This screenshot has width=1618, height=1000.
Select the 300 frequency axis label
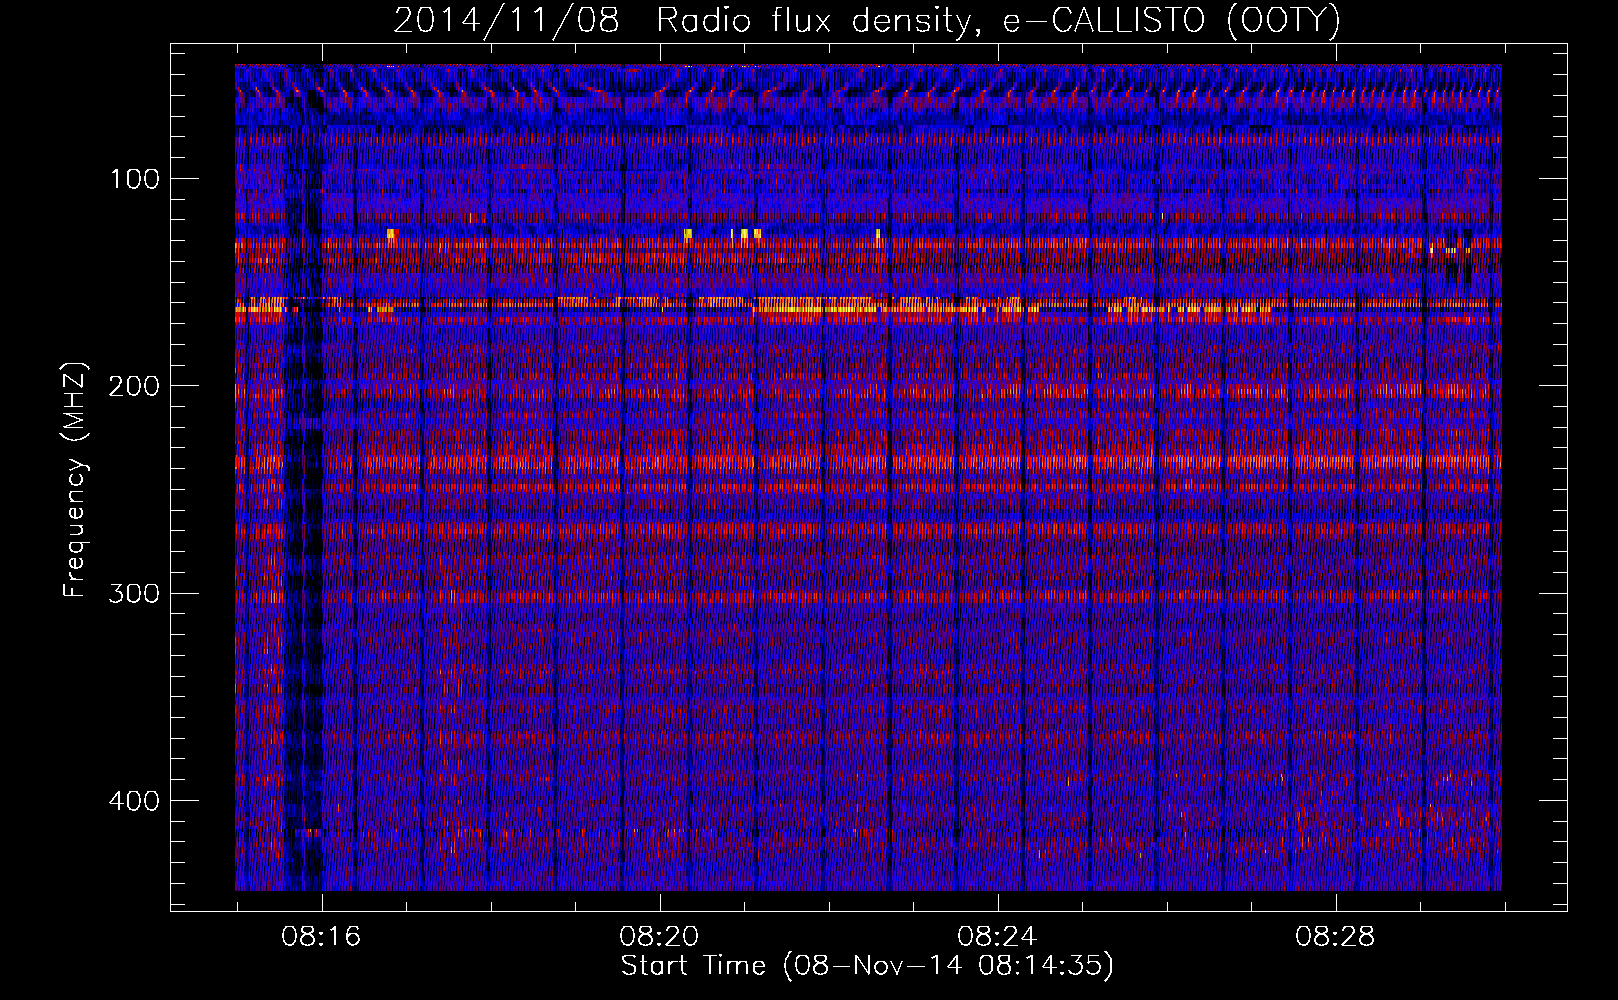pyautogui.click(x=134, y=594)
